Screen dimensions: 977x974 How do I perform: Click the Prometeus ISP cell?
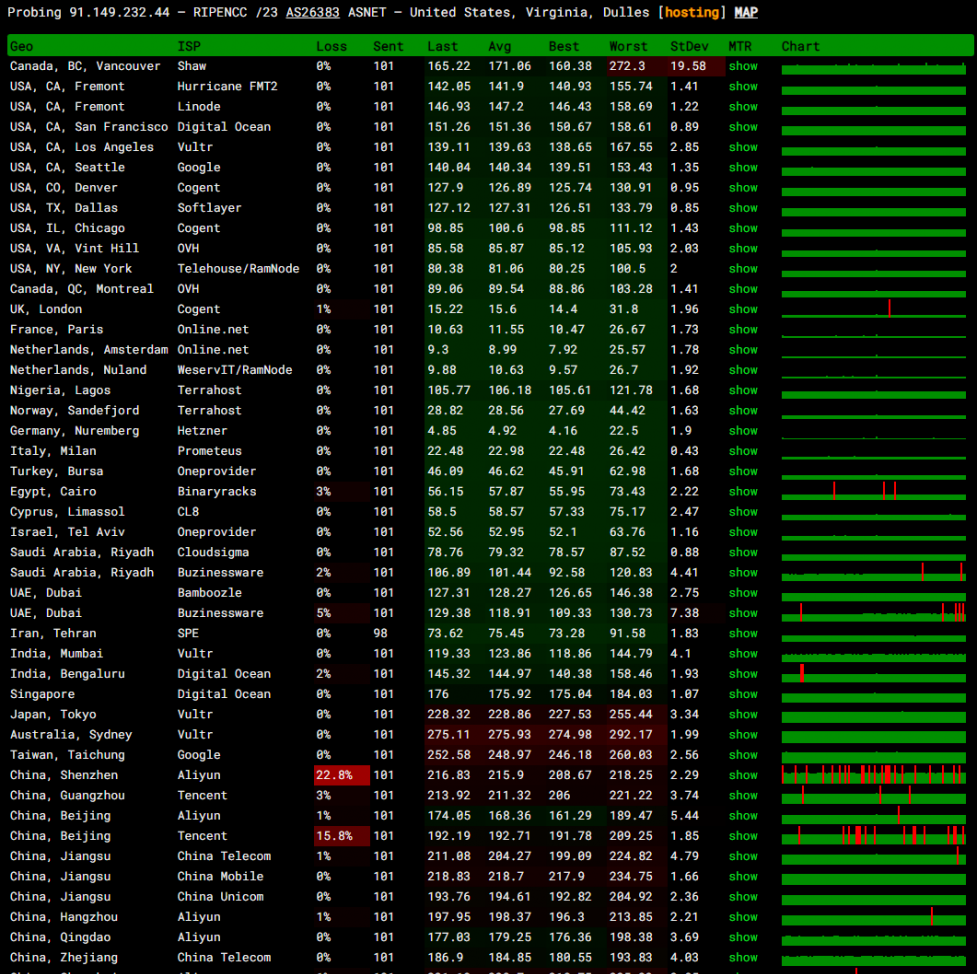pyautogui.click(x=209, y=451)
